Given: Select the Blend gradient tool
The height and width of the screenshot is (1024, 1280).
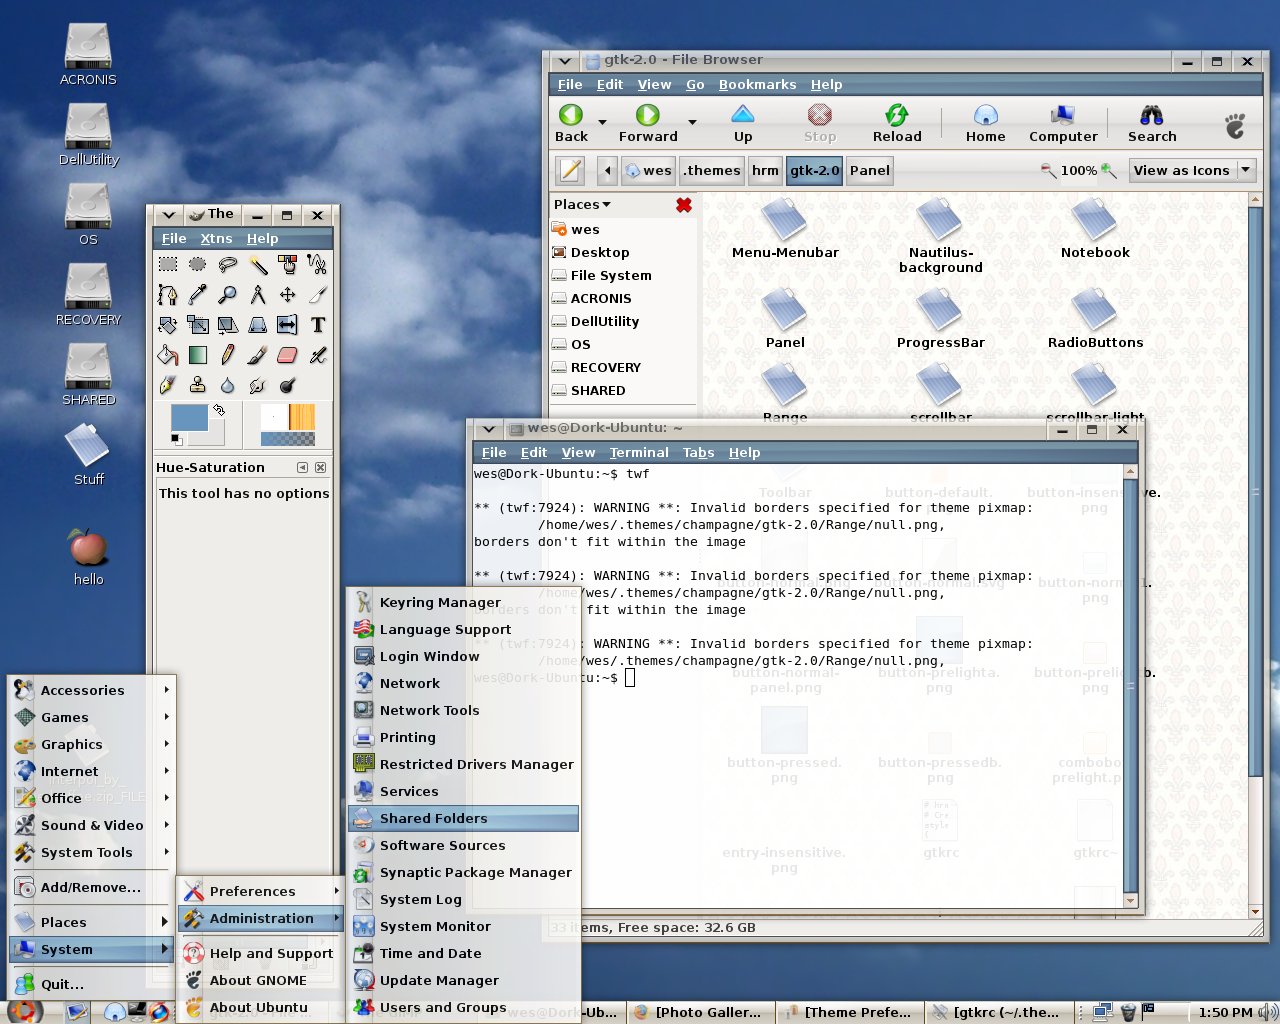Looking at the screenshot, I should pos(198,355).
